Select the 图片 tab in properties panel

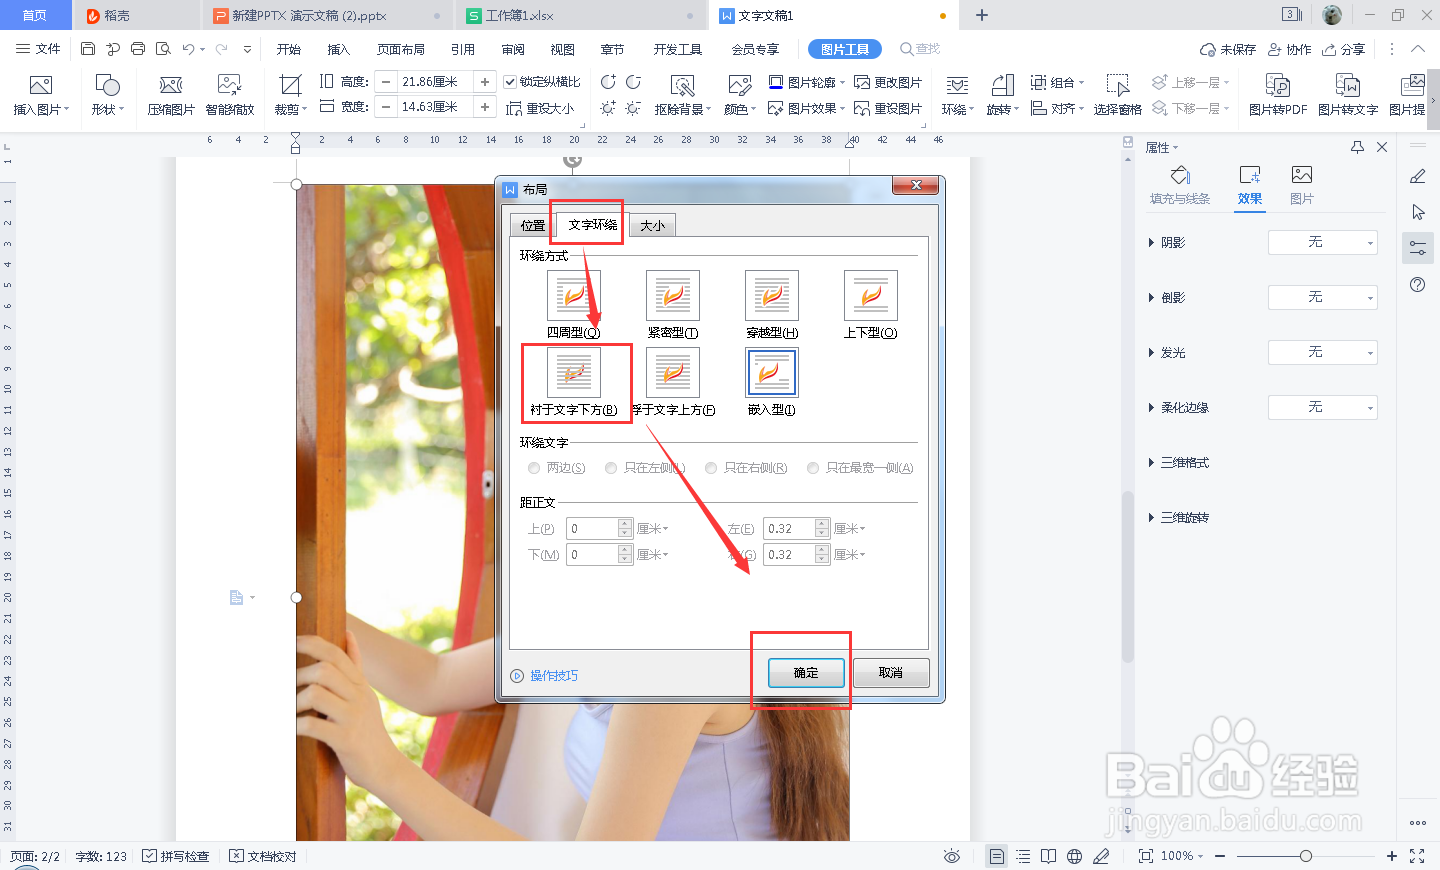(1301, 185)
